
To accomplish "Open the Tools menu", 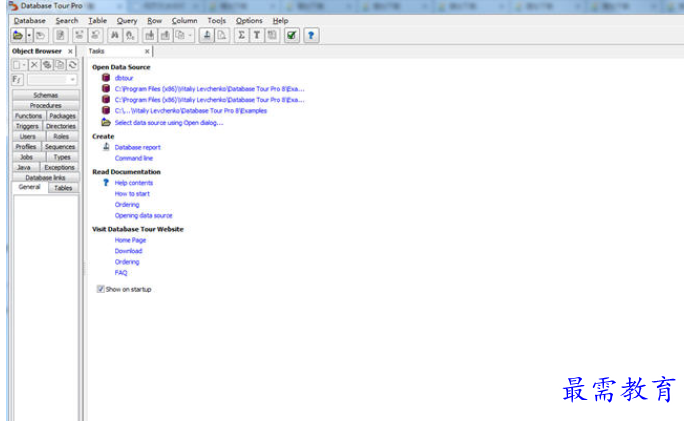I will click(216, 21).
